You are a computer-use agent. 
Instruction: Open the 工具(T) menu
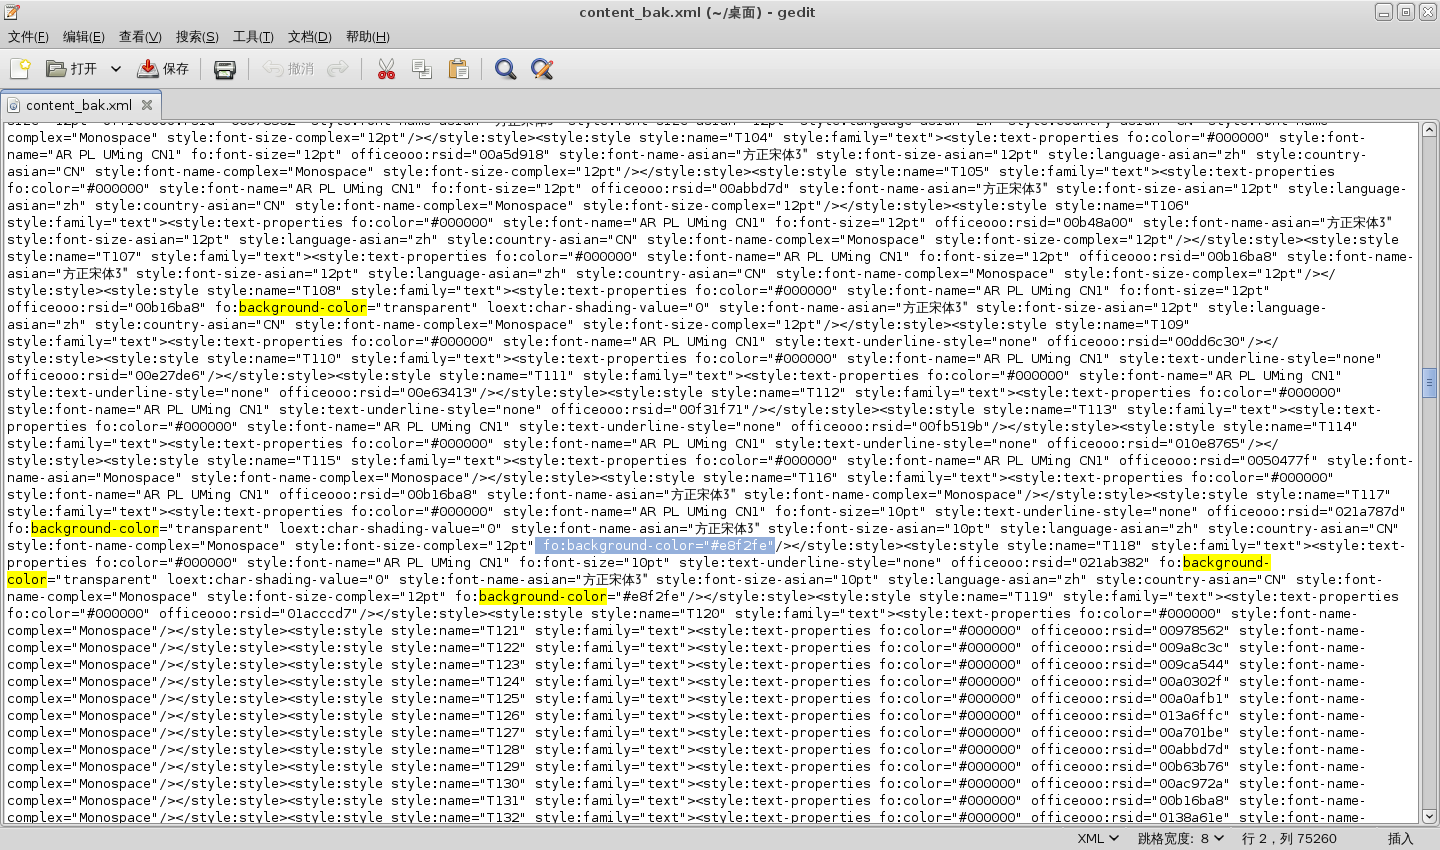point(253,37)
